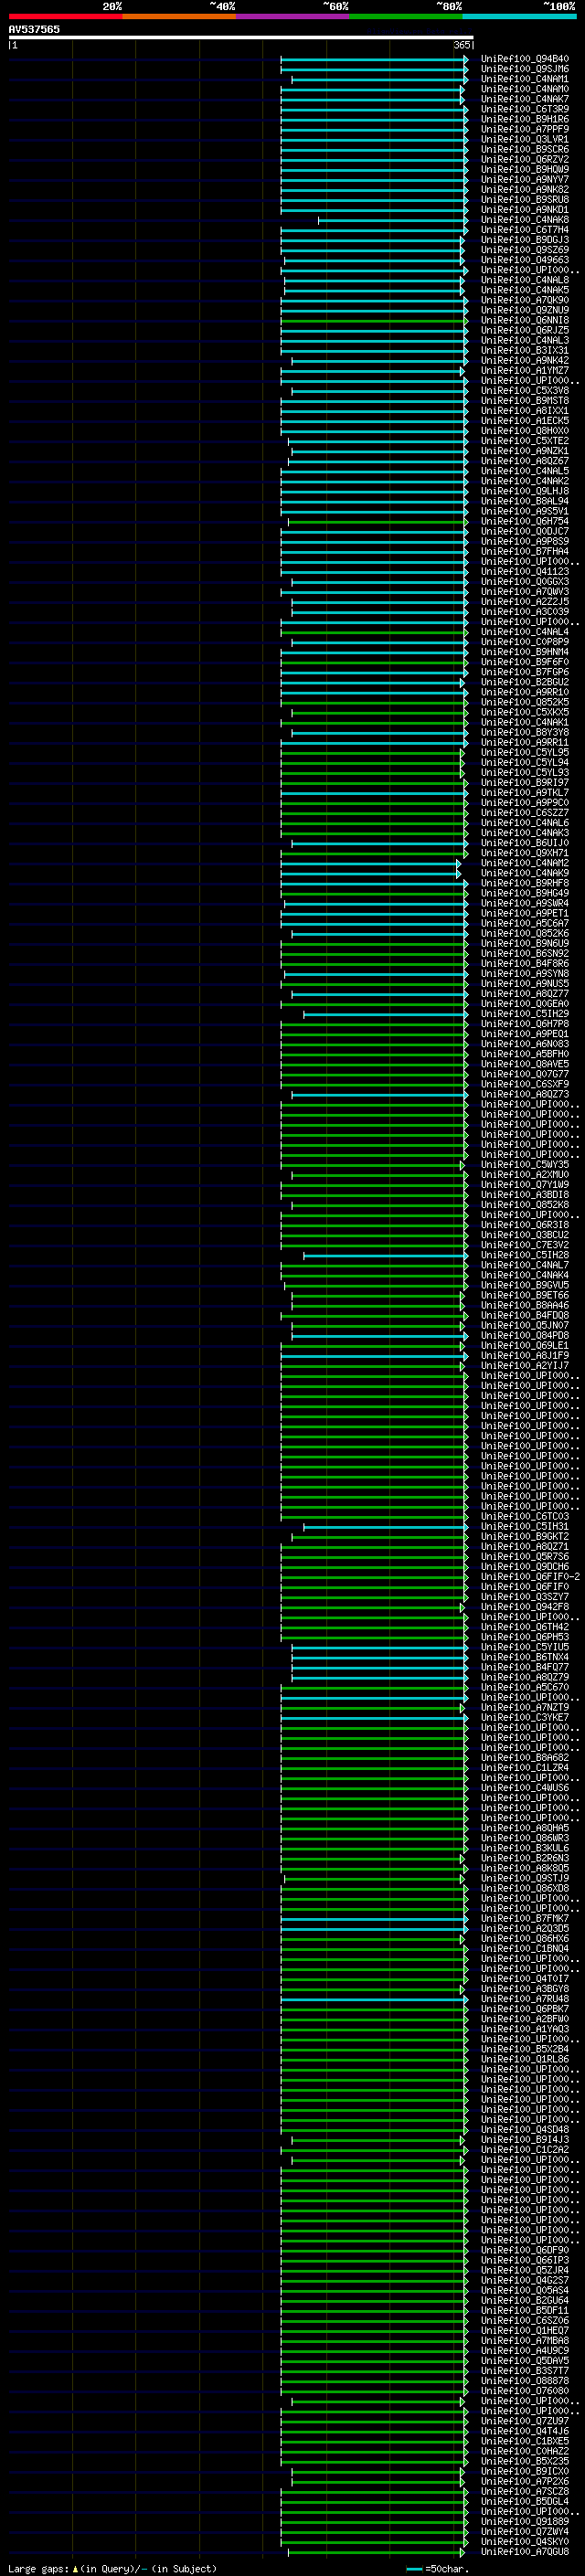
Task: Select the UniRef100_Q3SZY7 label
Action: (x=524, y=1596)
